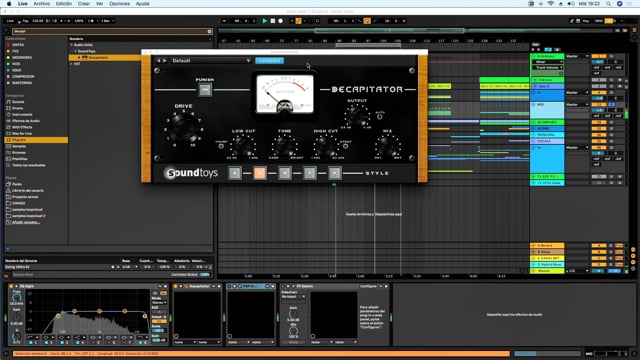
Task: Open the Default preset dropdown
Action: [x=211, y=60]
